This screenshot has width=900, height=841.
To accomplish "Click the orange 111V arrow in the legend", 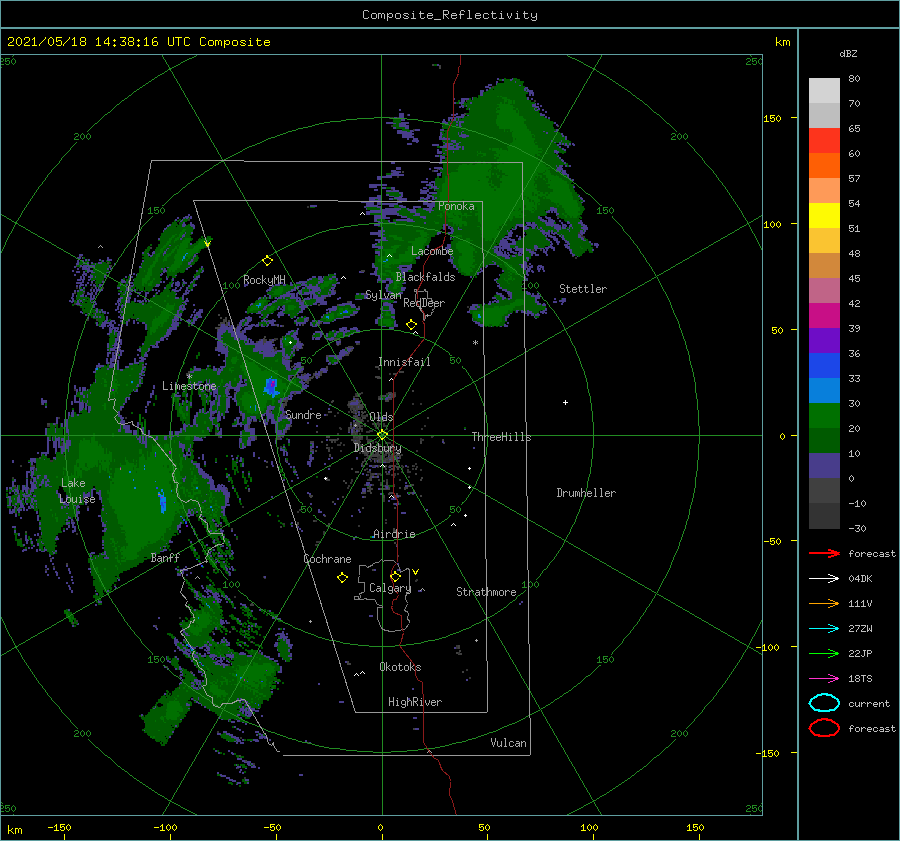I will [824, 603].
